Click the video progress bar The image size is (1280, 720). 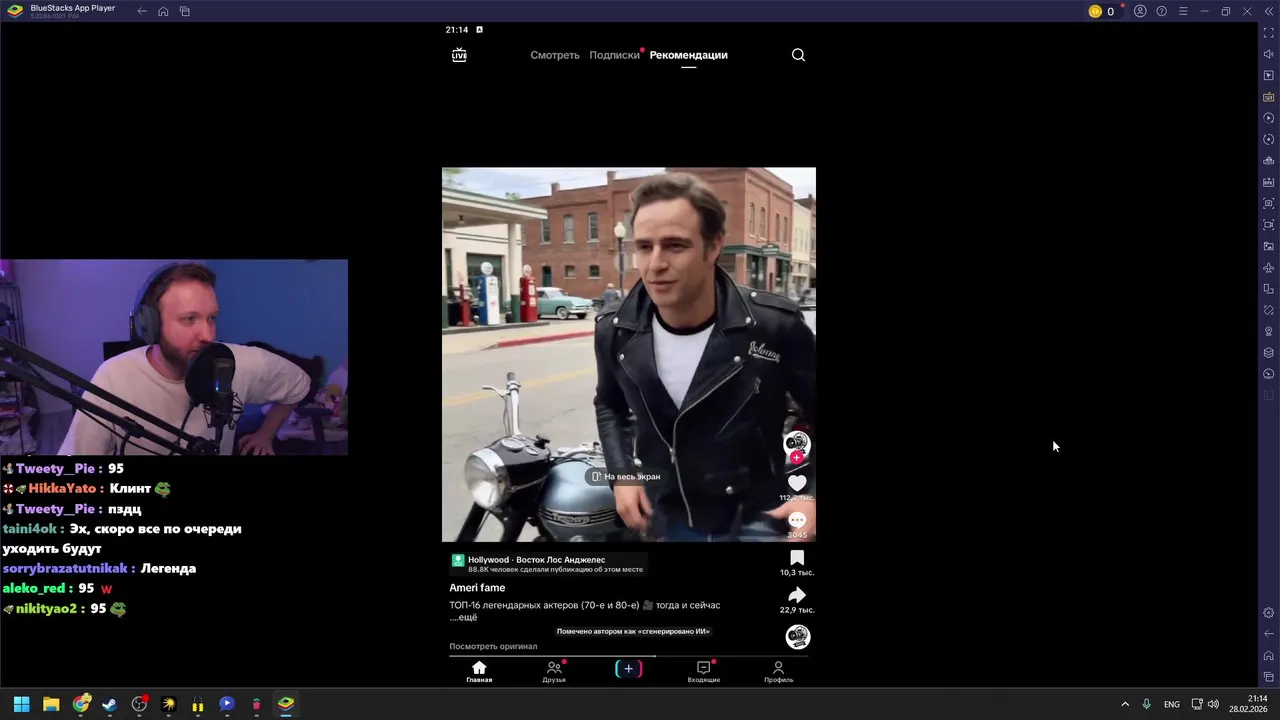(x=629, y=656)
